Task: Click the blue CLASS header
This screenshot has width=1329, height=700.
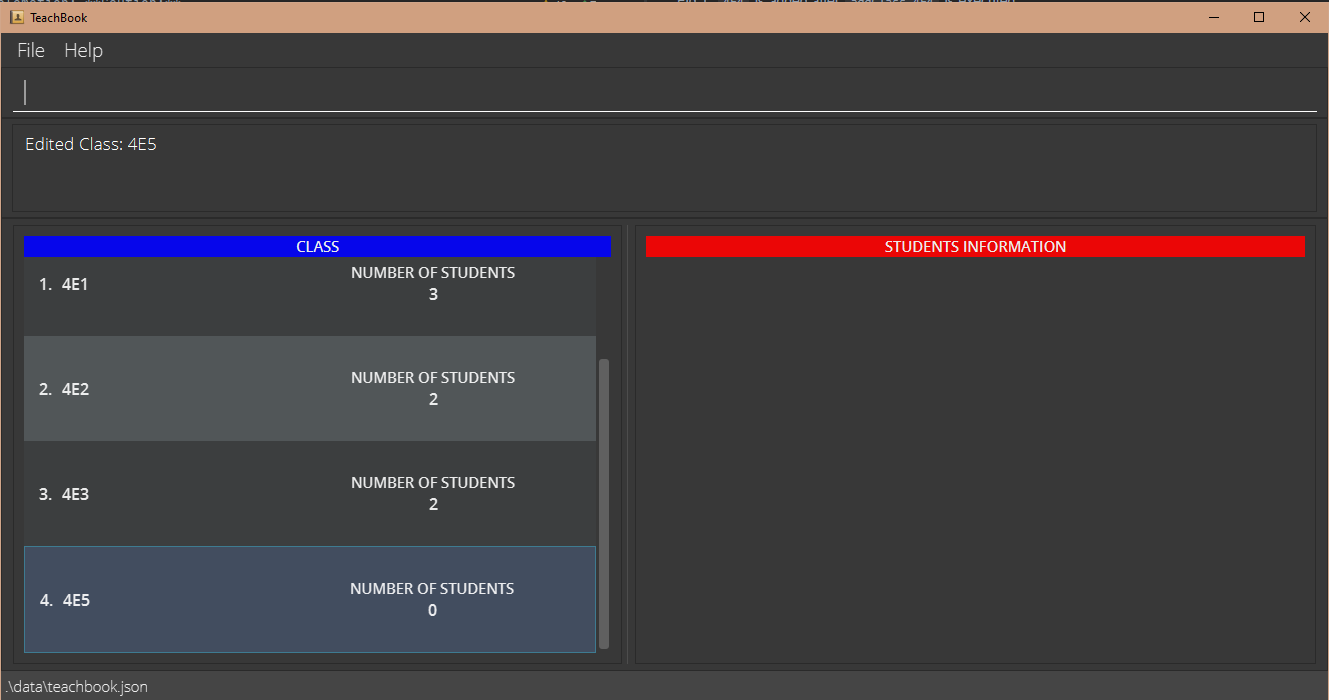Action: [x=318, y=246]
